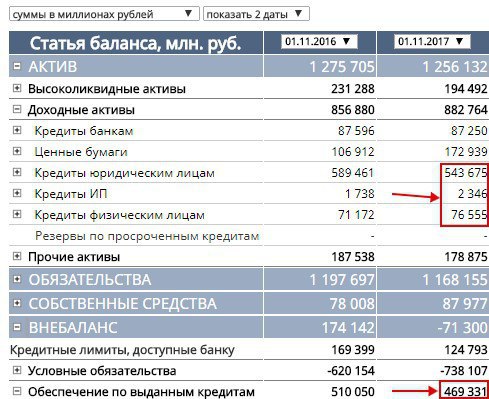Screen dimensions: 489x399
Task: Click the value 469 331
Action: pyautogui.click(x=466, y=392)
